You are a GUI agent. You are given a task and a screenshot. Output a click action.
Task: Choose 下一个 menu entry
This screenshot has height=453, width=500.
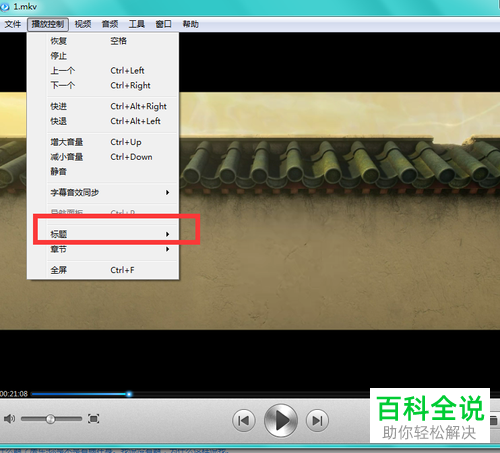(103, 85)
